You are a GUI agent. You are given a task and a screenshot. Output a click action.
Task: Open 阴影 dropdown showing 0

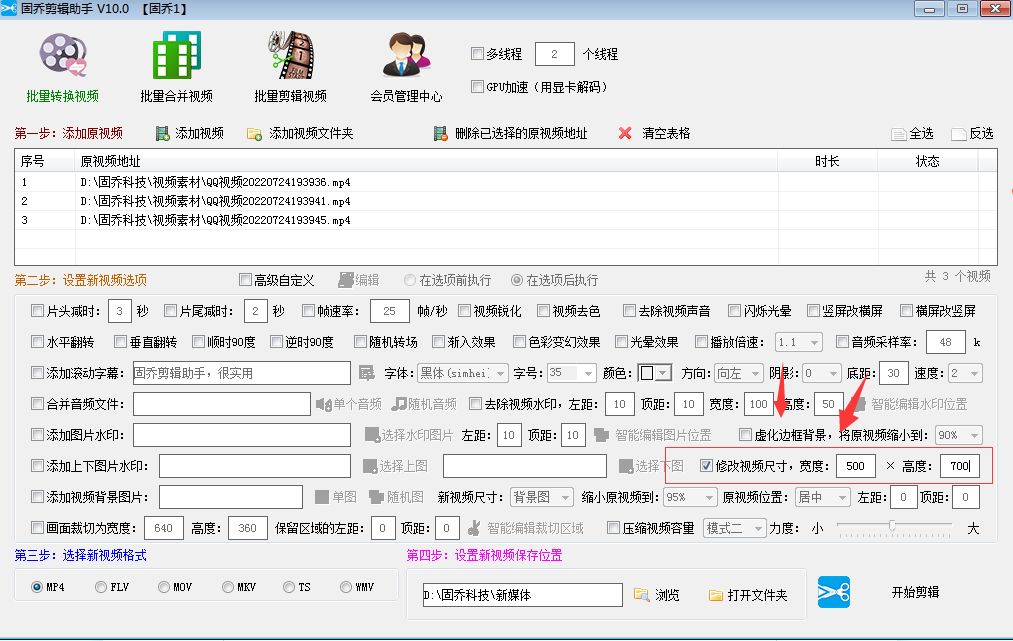coord(822,373)
